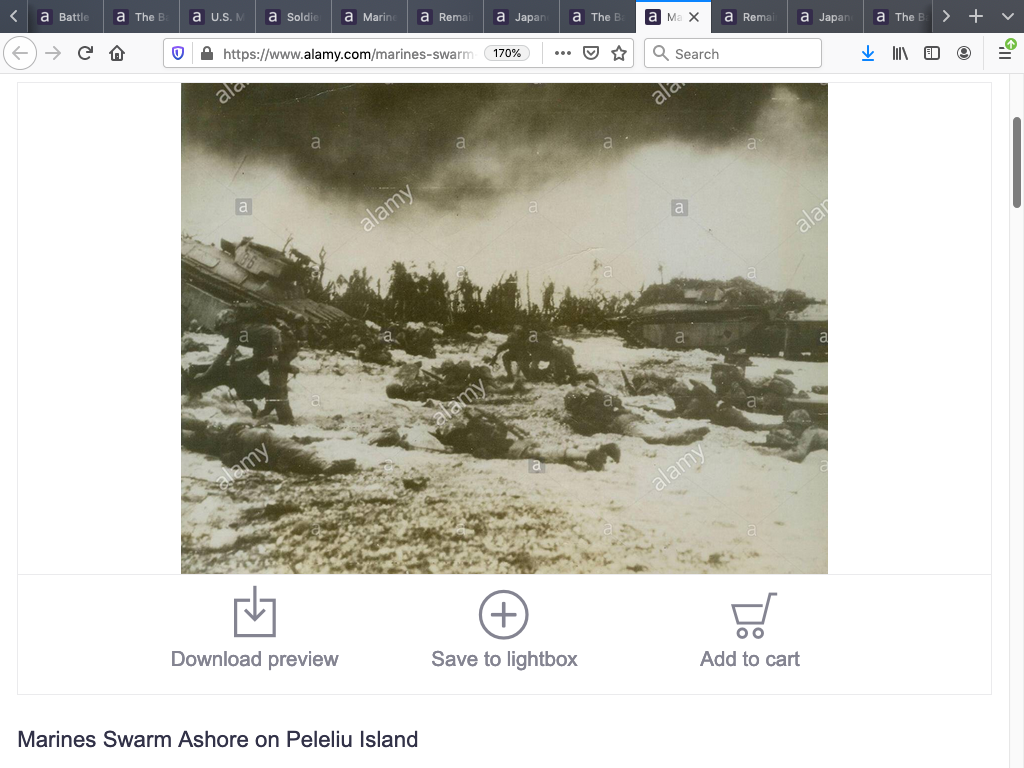Reload the current page
The height and width of the screenshot is (768, 1024).
click(x=85, y=54)
